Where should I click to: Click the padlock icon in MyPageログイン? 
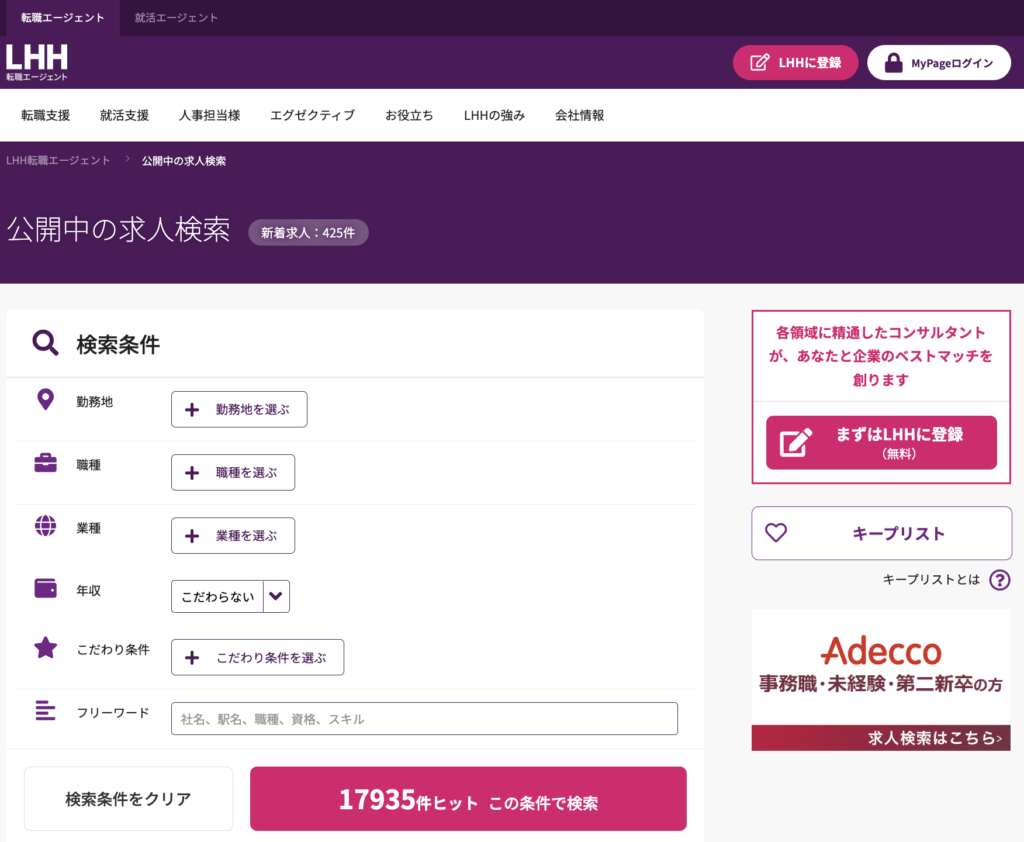[x=893, y=63]
